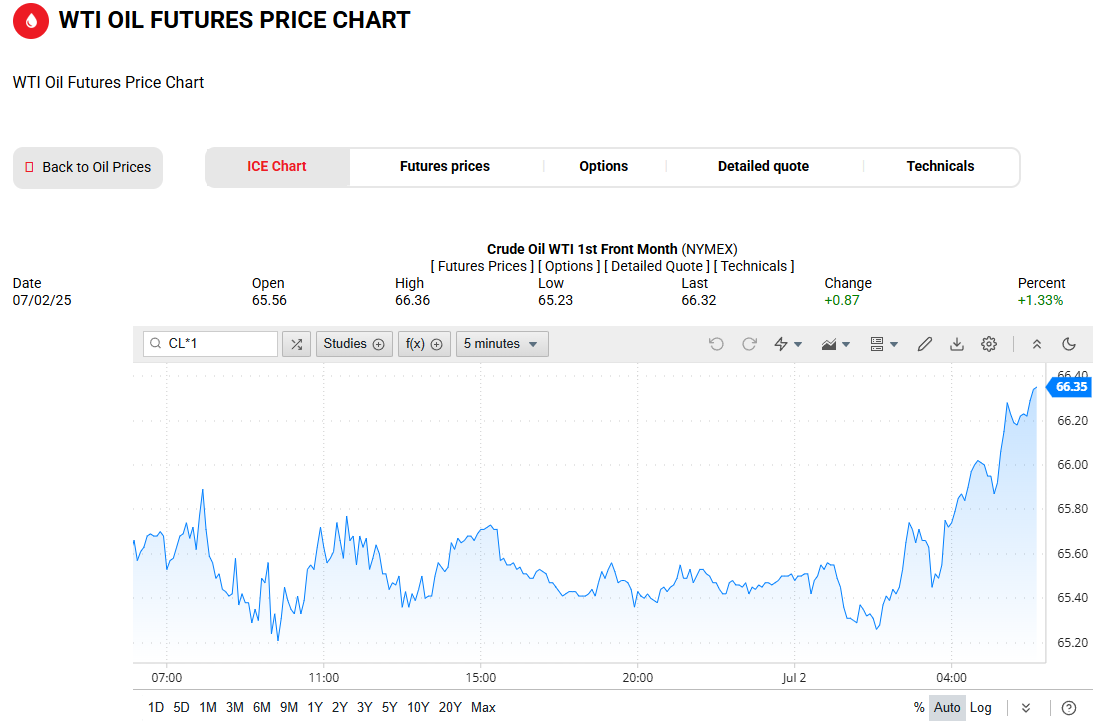1102x724 pixels.
Task: Set chart range to 20Y
Action: [450, 708]
